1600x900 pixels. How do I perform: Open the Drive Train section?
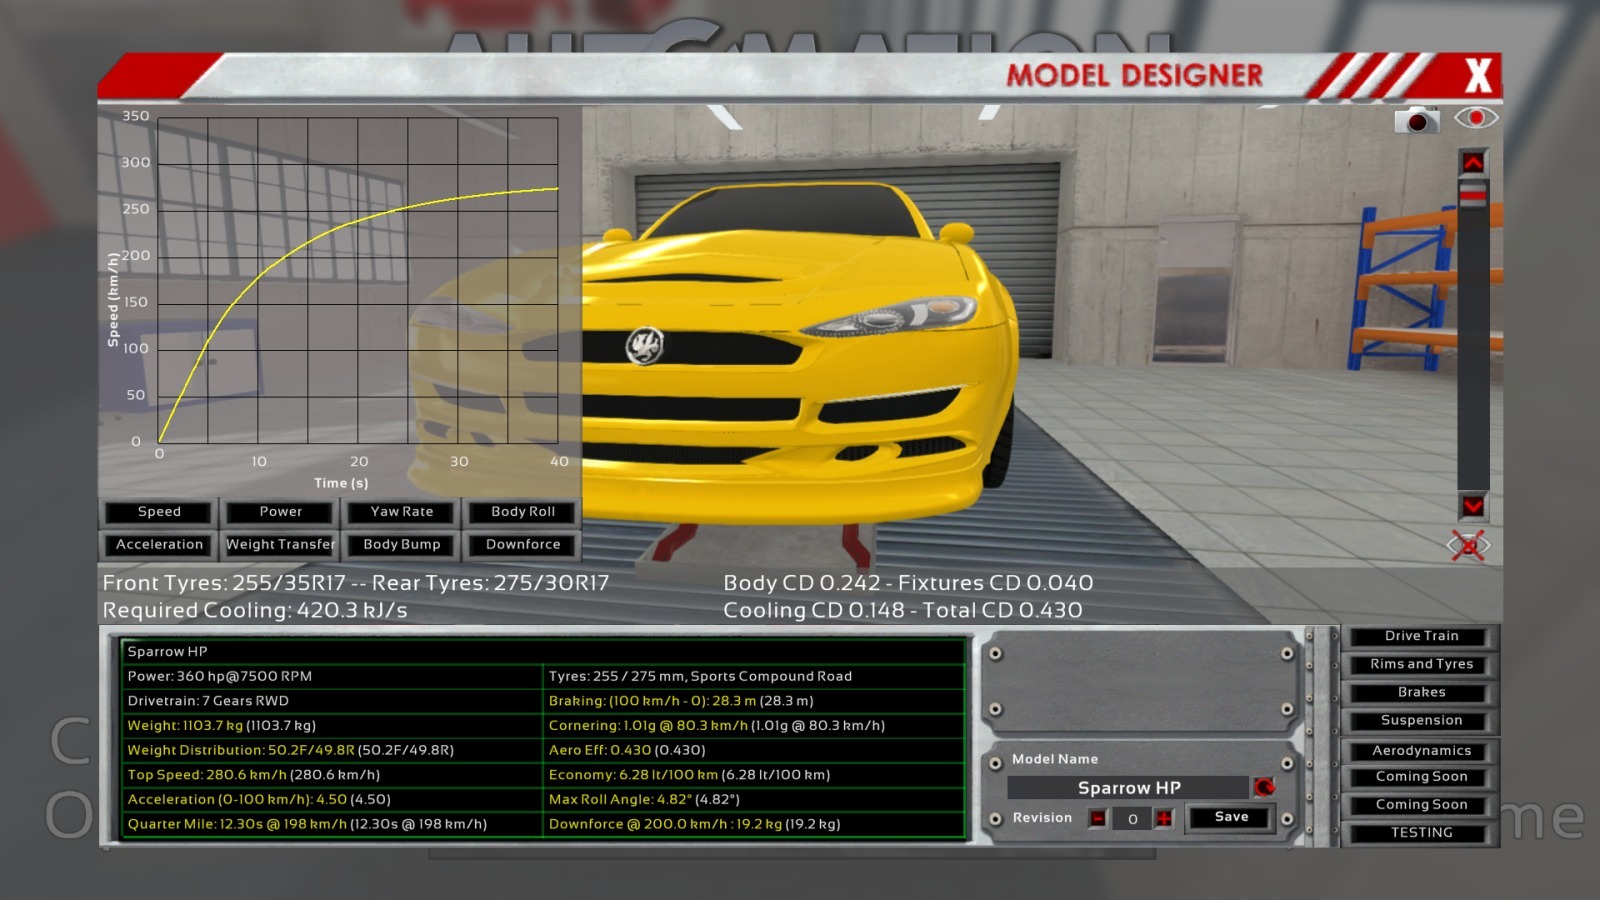1421,636
